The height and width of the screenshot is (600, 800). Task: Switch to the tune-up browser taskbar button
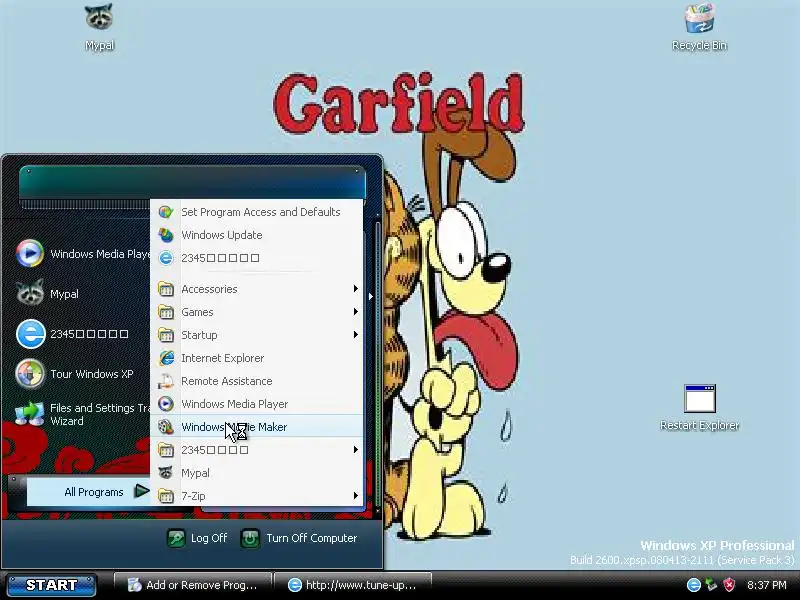click(353, 585)
